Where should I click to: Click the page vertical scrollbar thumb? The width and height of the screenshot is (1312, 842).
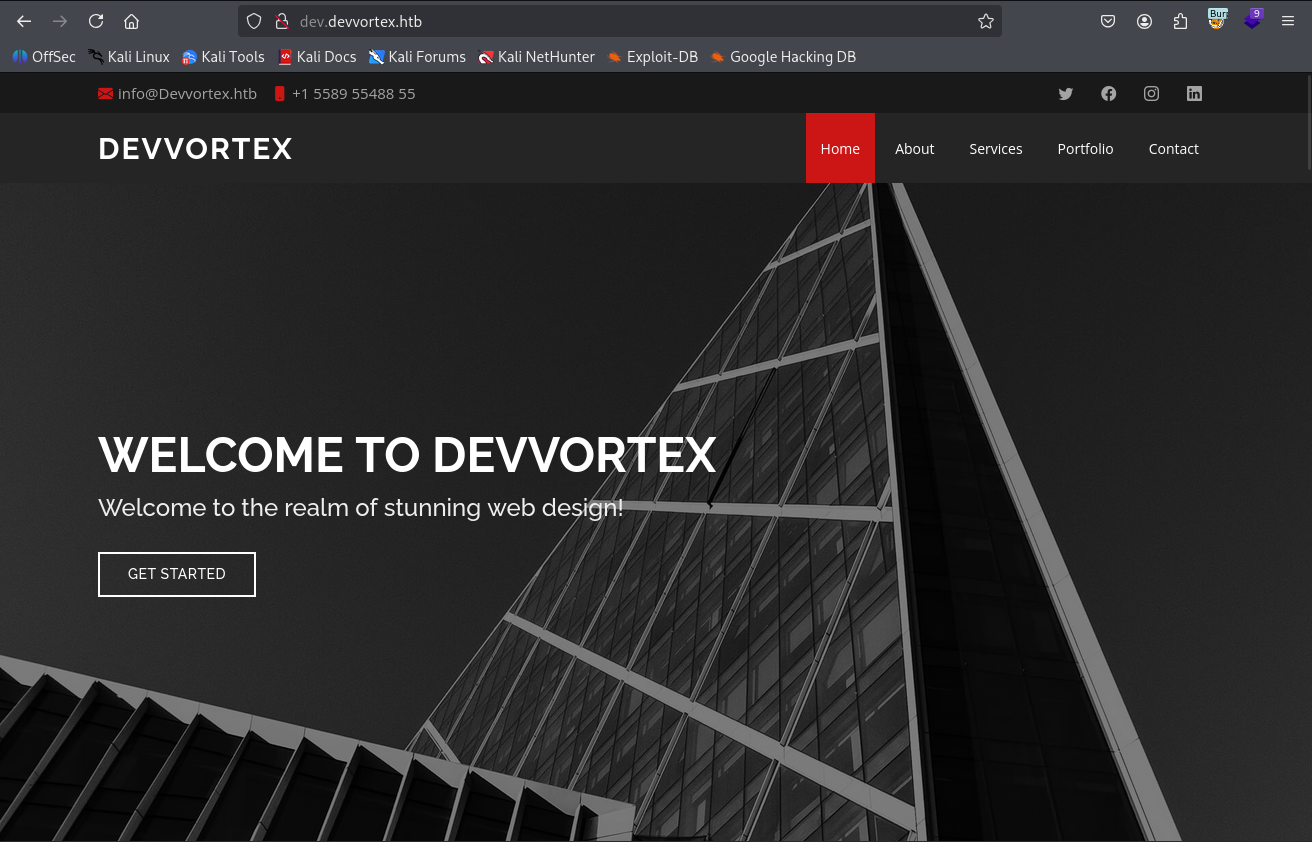(1307, 122)
